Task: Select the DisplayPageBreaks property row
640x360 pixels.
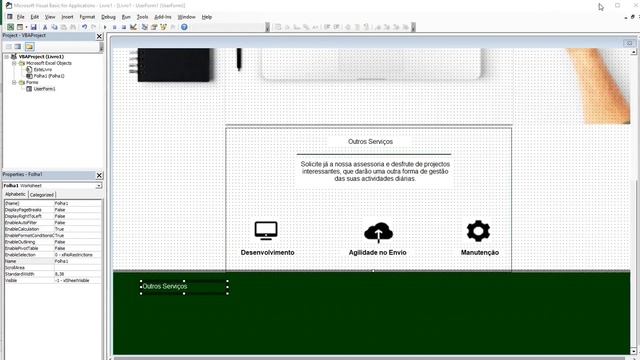Action: click(53, 210)
